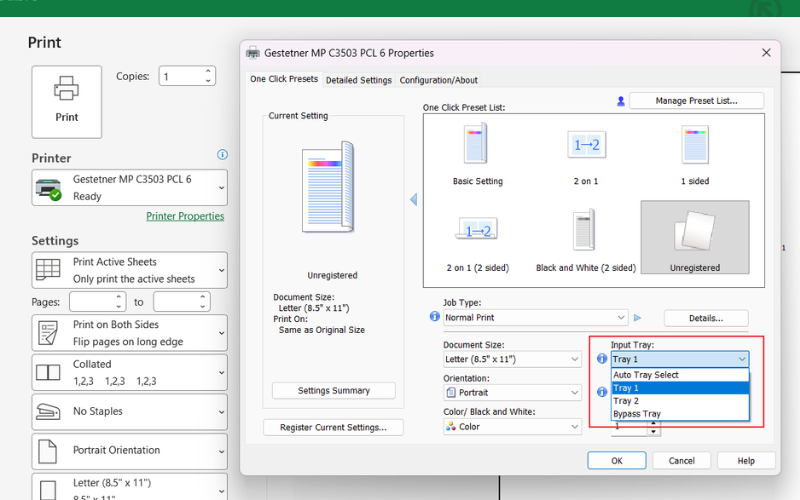This screenshot has height=500, width=800.
Task: Switch to the Configuration/About tab
Action: [x=438, y=80]
